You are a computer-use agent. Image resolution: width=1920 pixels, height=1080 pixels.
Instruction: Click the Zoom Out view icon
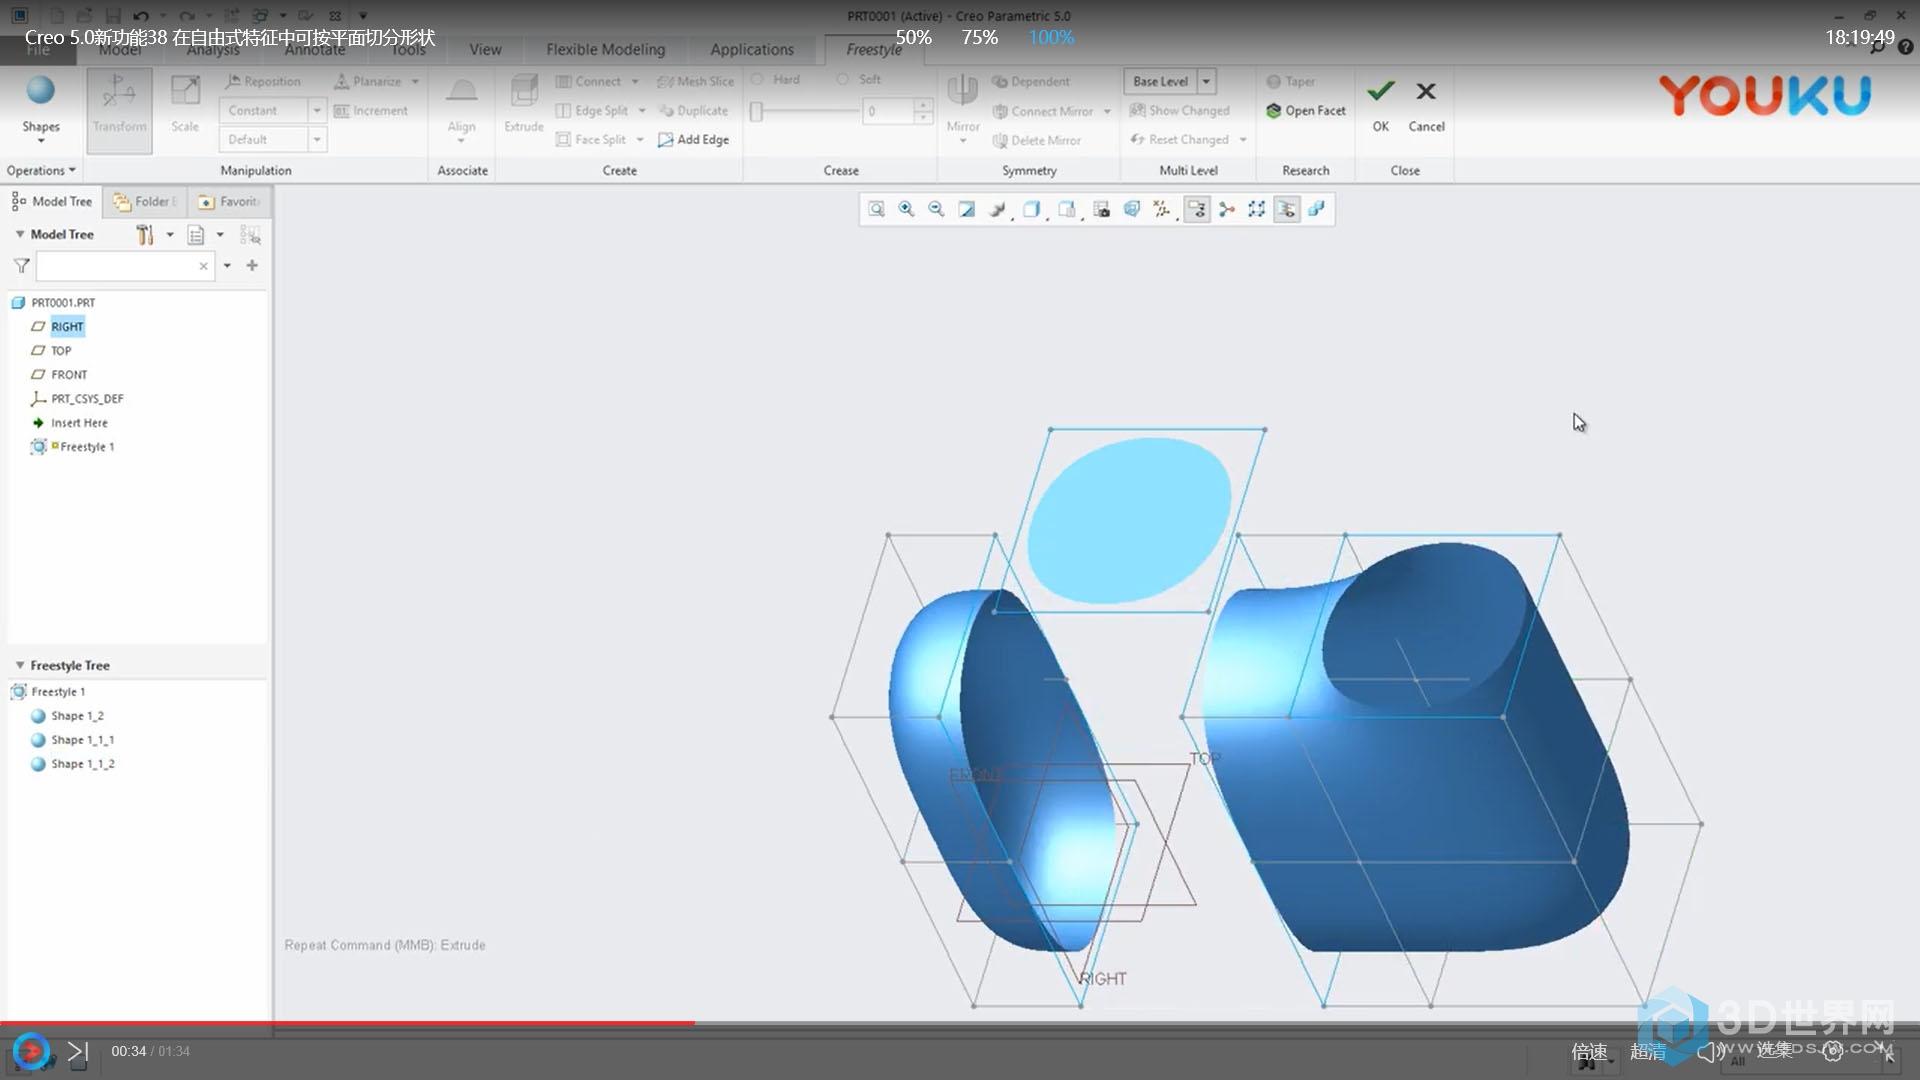(936, 209)
